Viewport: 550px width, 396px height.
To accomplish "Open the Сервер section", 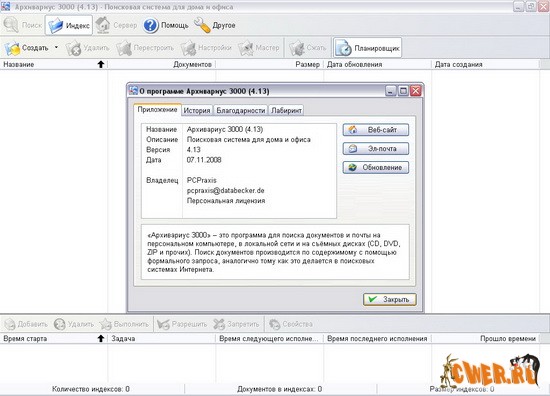I will pos(116,25).
